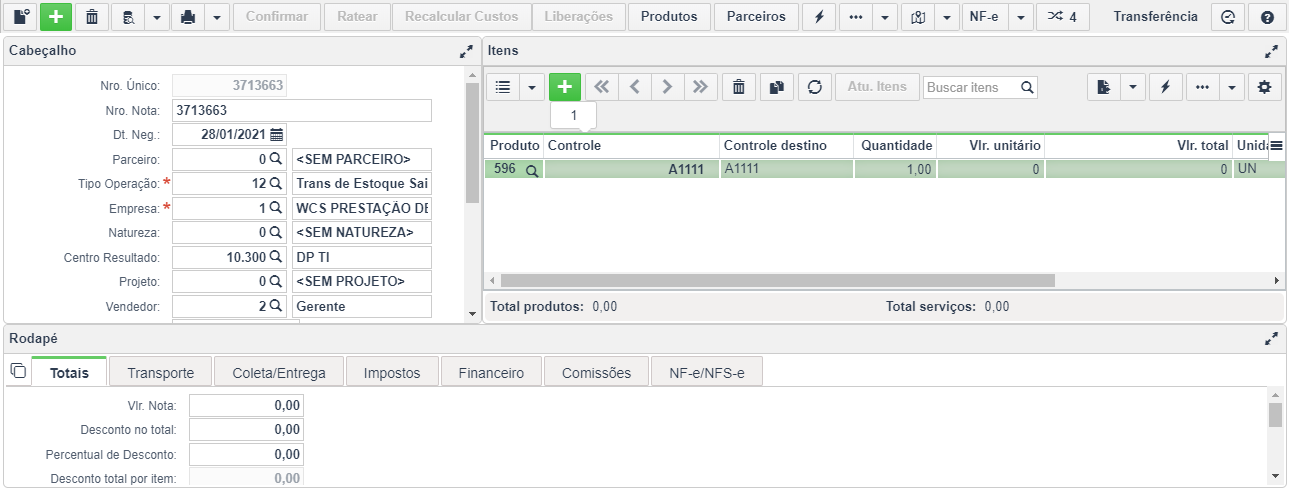Go to last item using double-right arrows

(x=700, y=87)
